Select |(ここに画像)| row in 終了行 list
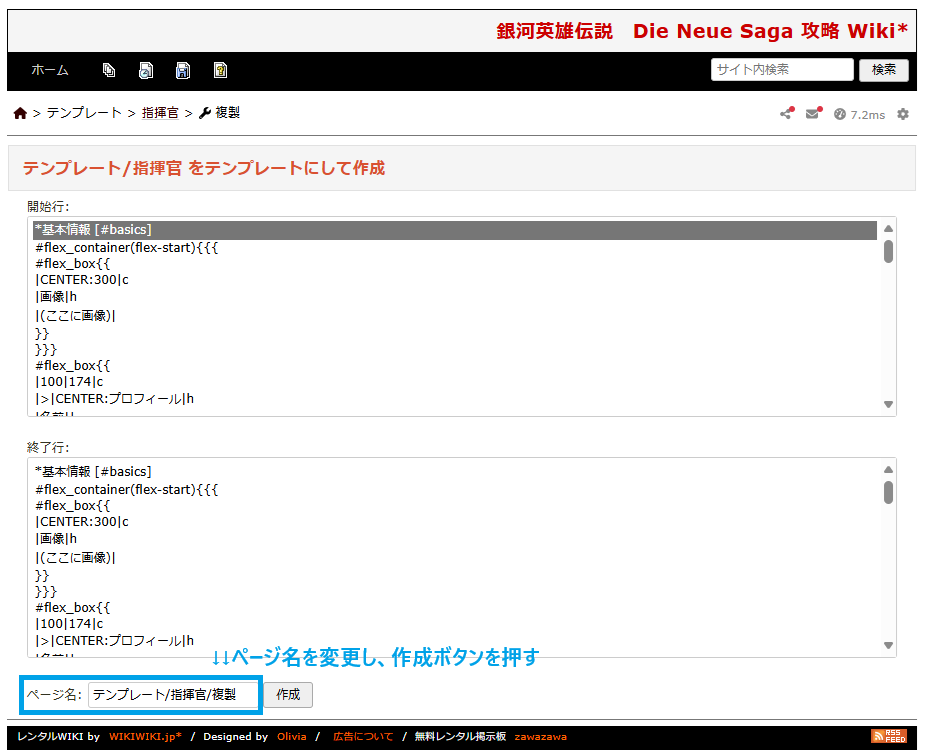 click(x=455, y=557)
